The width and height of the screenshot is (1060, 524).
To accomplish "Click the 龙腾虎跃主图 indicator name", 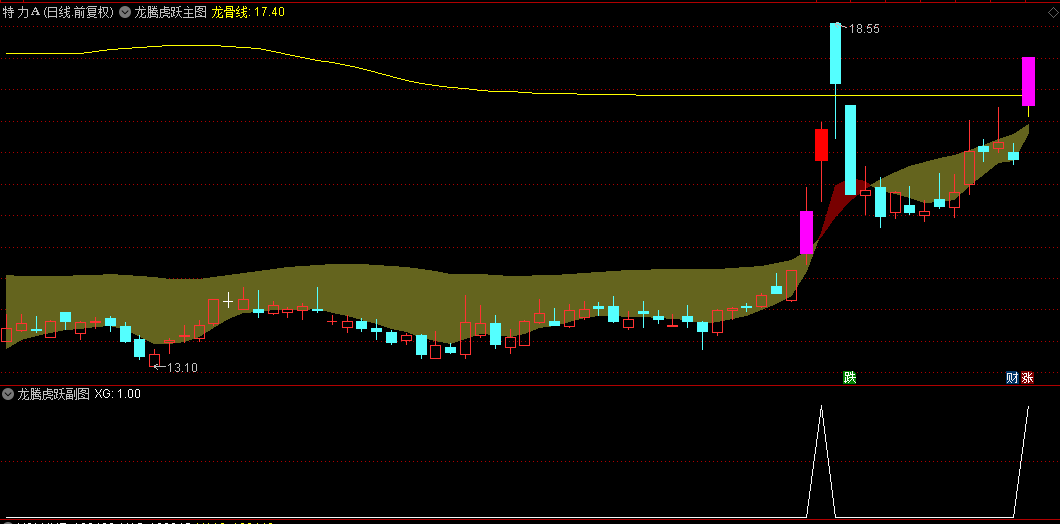I will pos(170,11).
